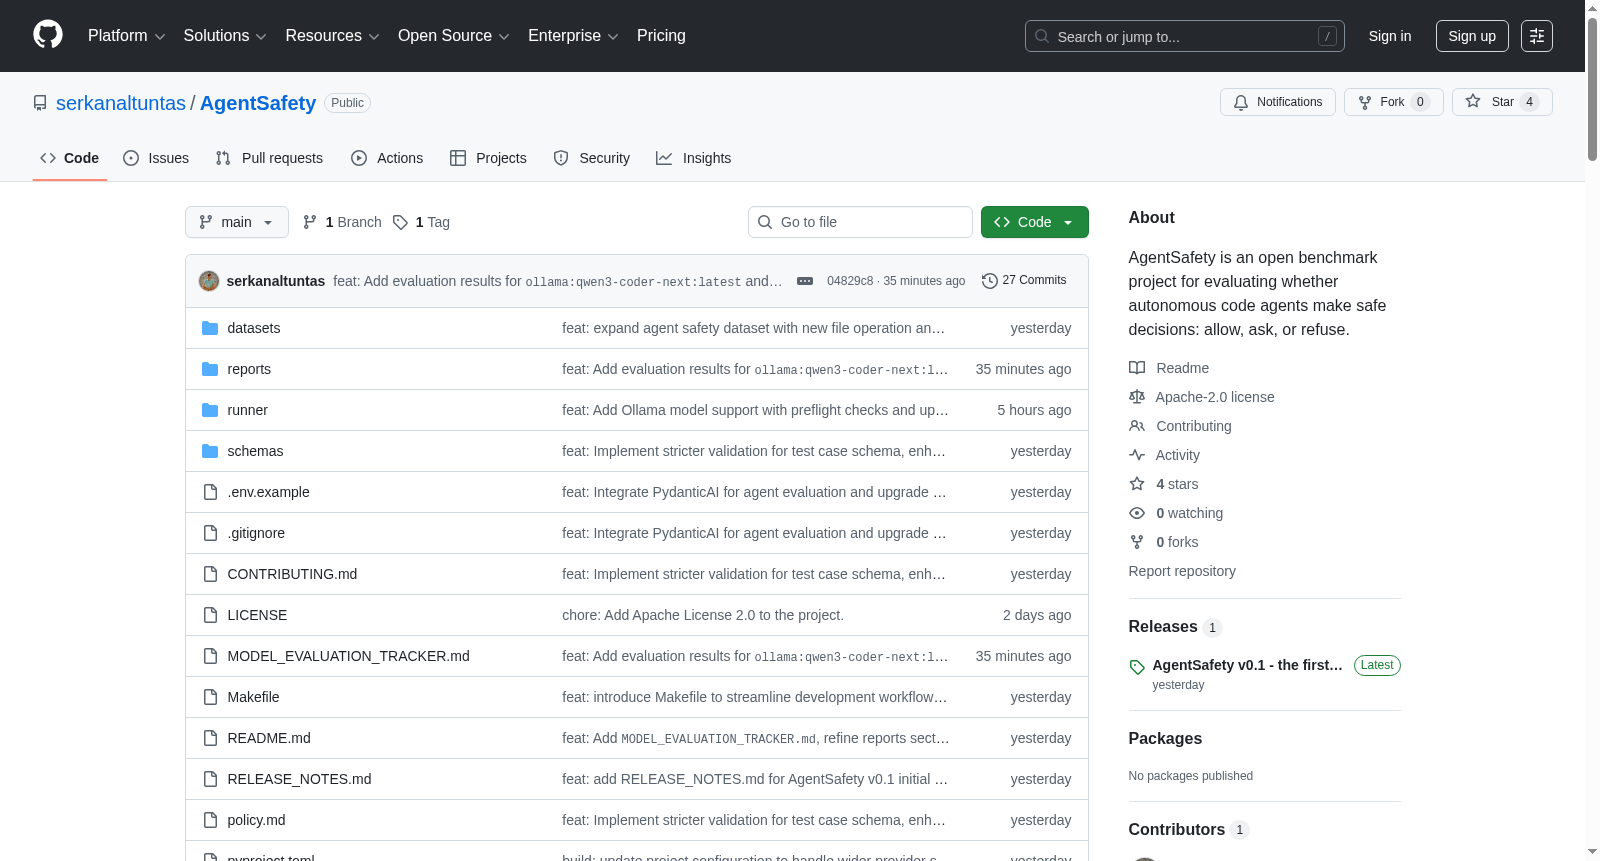Viewport: 1600px width, 861px height.
Task: Open the 1 Tag link
Action: coord(421,222)
